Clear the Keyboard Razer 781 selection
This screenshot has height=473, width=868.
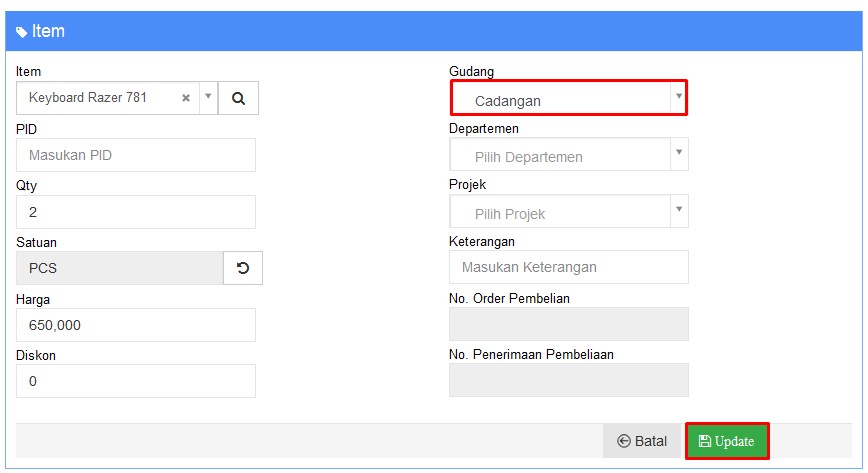(186, 98)
